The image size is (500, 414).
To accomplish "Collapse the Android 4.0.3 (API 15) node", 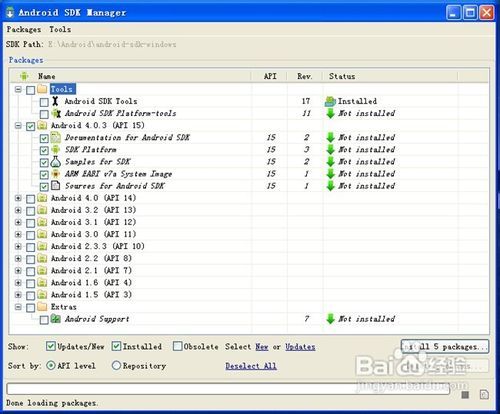I will [18, 126].
